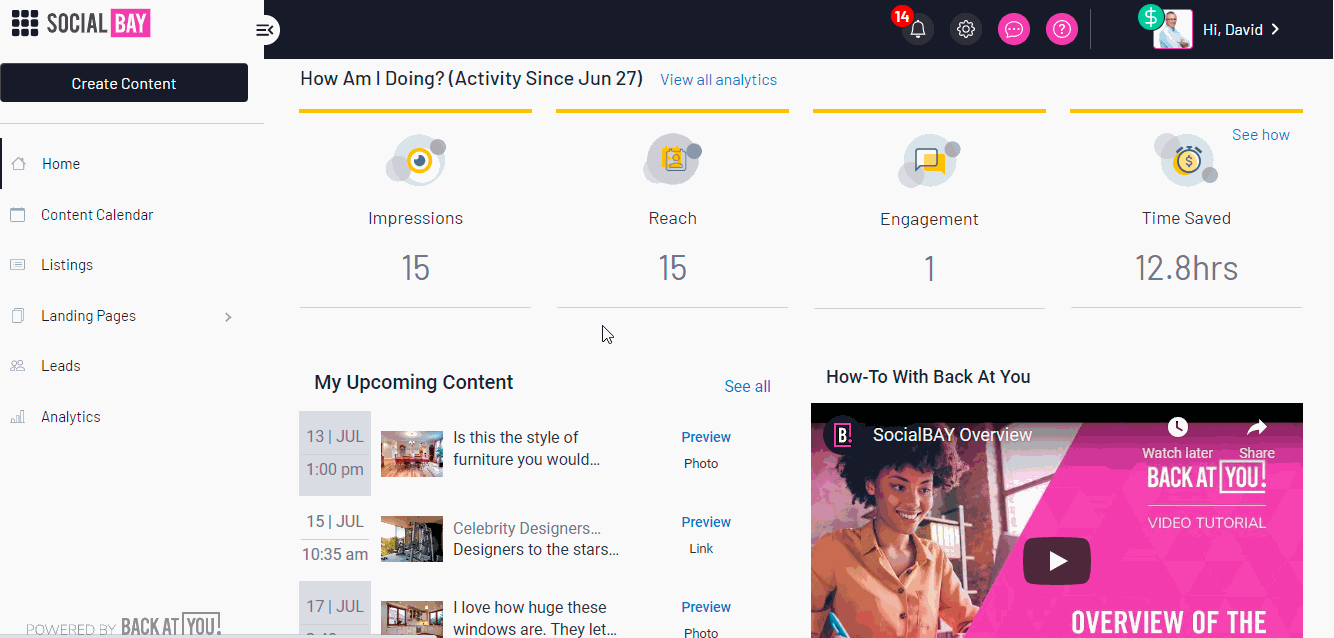The width and height of the screenshot is (1334, 638).
Task: Click the Impressions value 15
Action: [415, 268]
